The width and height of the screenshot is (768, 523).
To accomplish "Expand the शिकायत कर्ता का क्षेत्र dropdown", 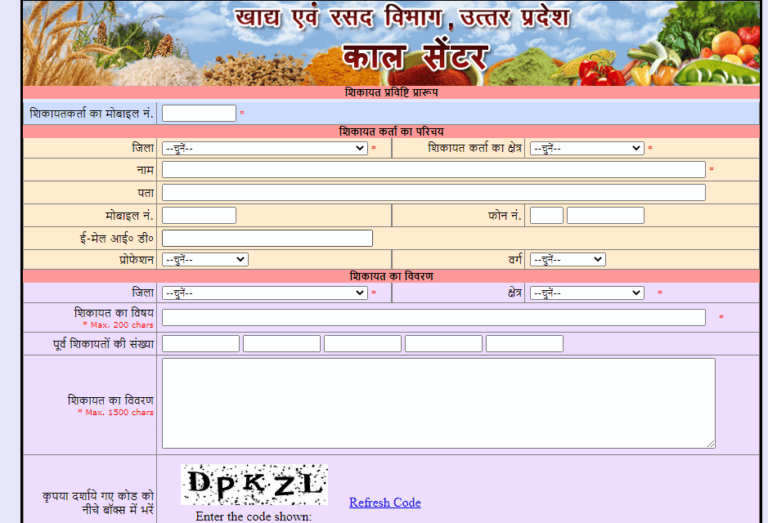I will 586,148.
